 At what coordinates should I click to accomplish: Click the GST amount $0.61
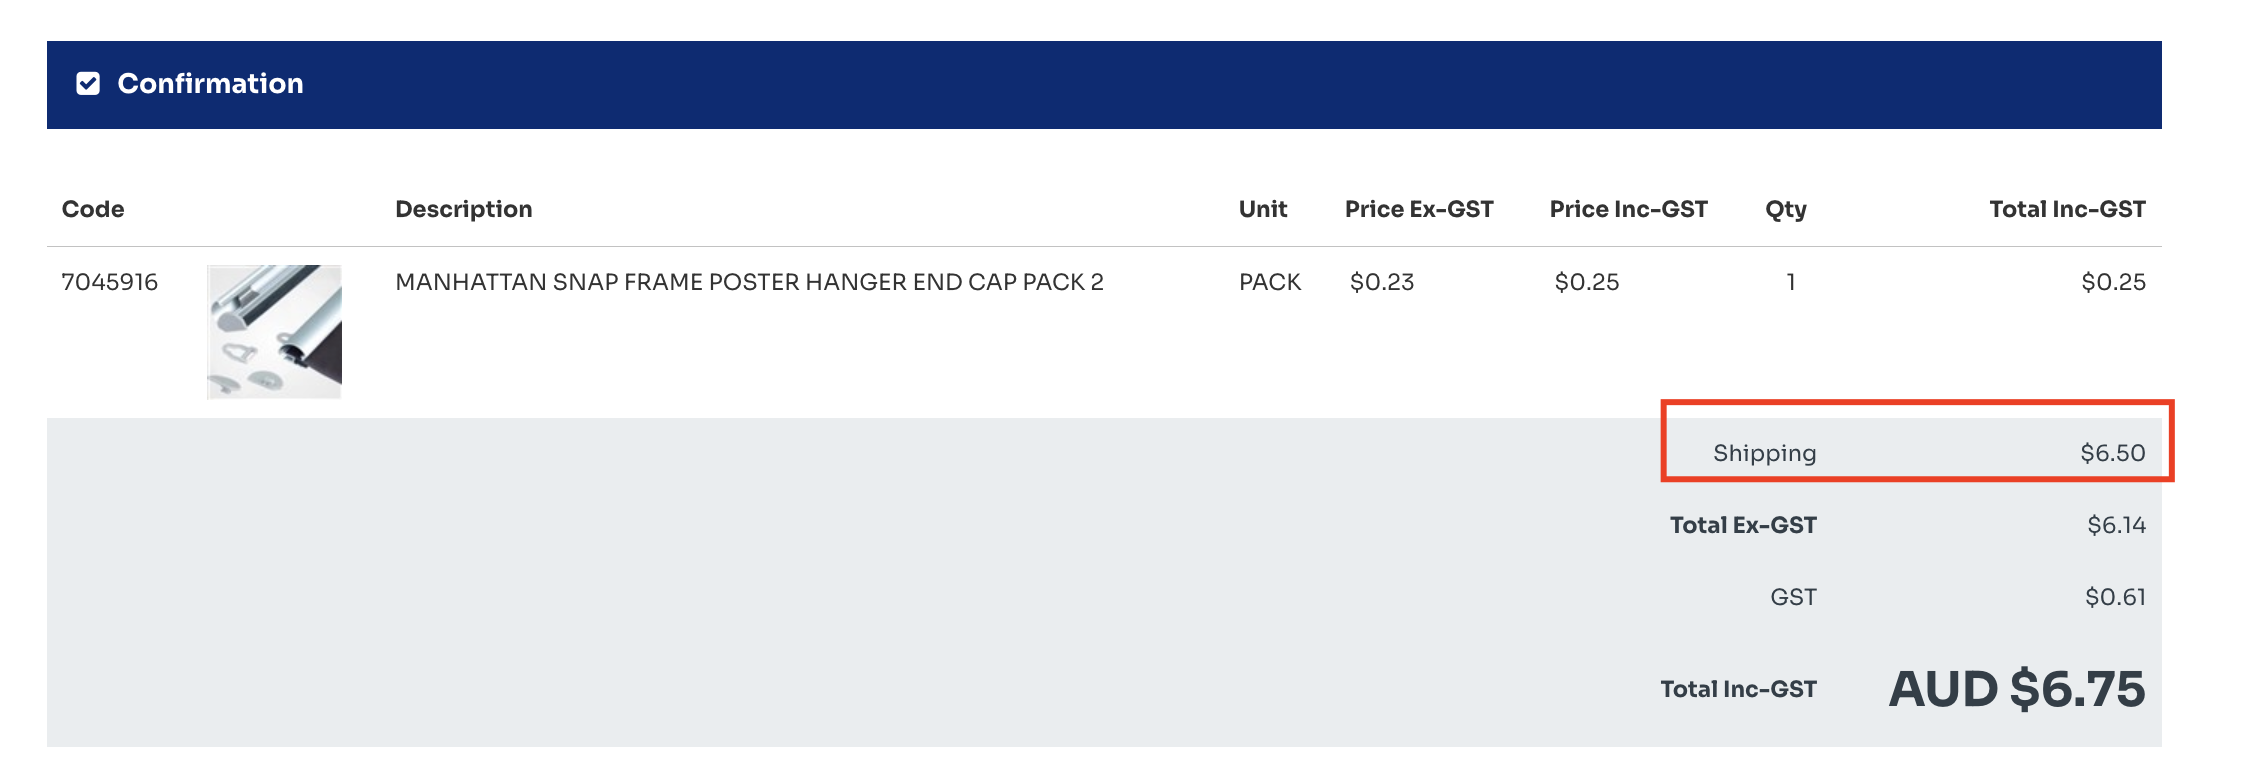coord(2115,597)
